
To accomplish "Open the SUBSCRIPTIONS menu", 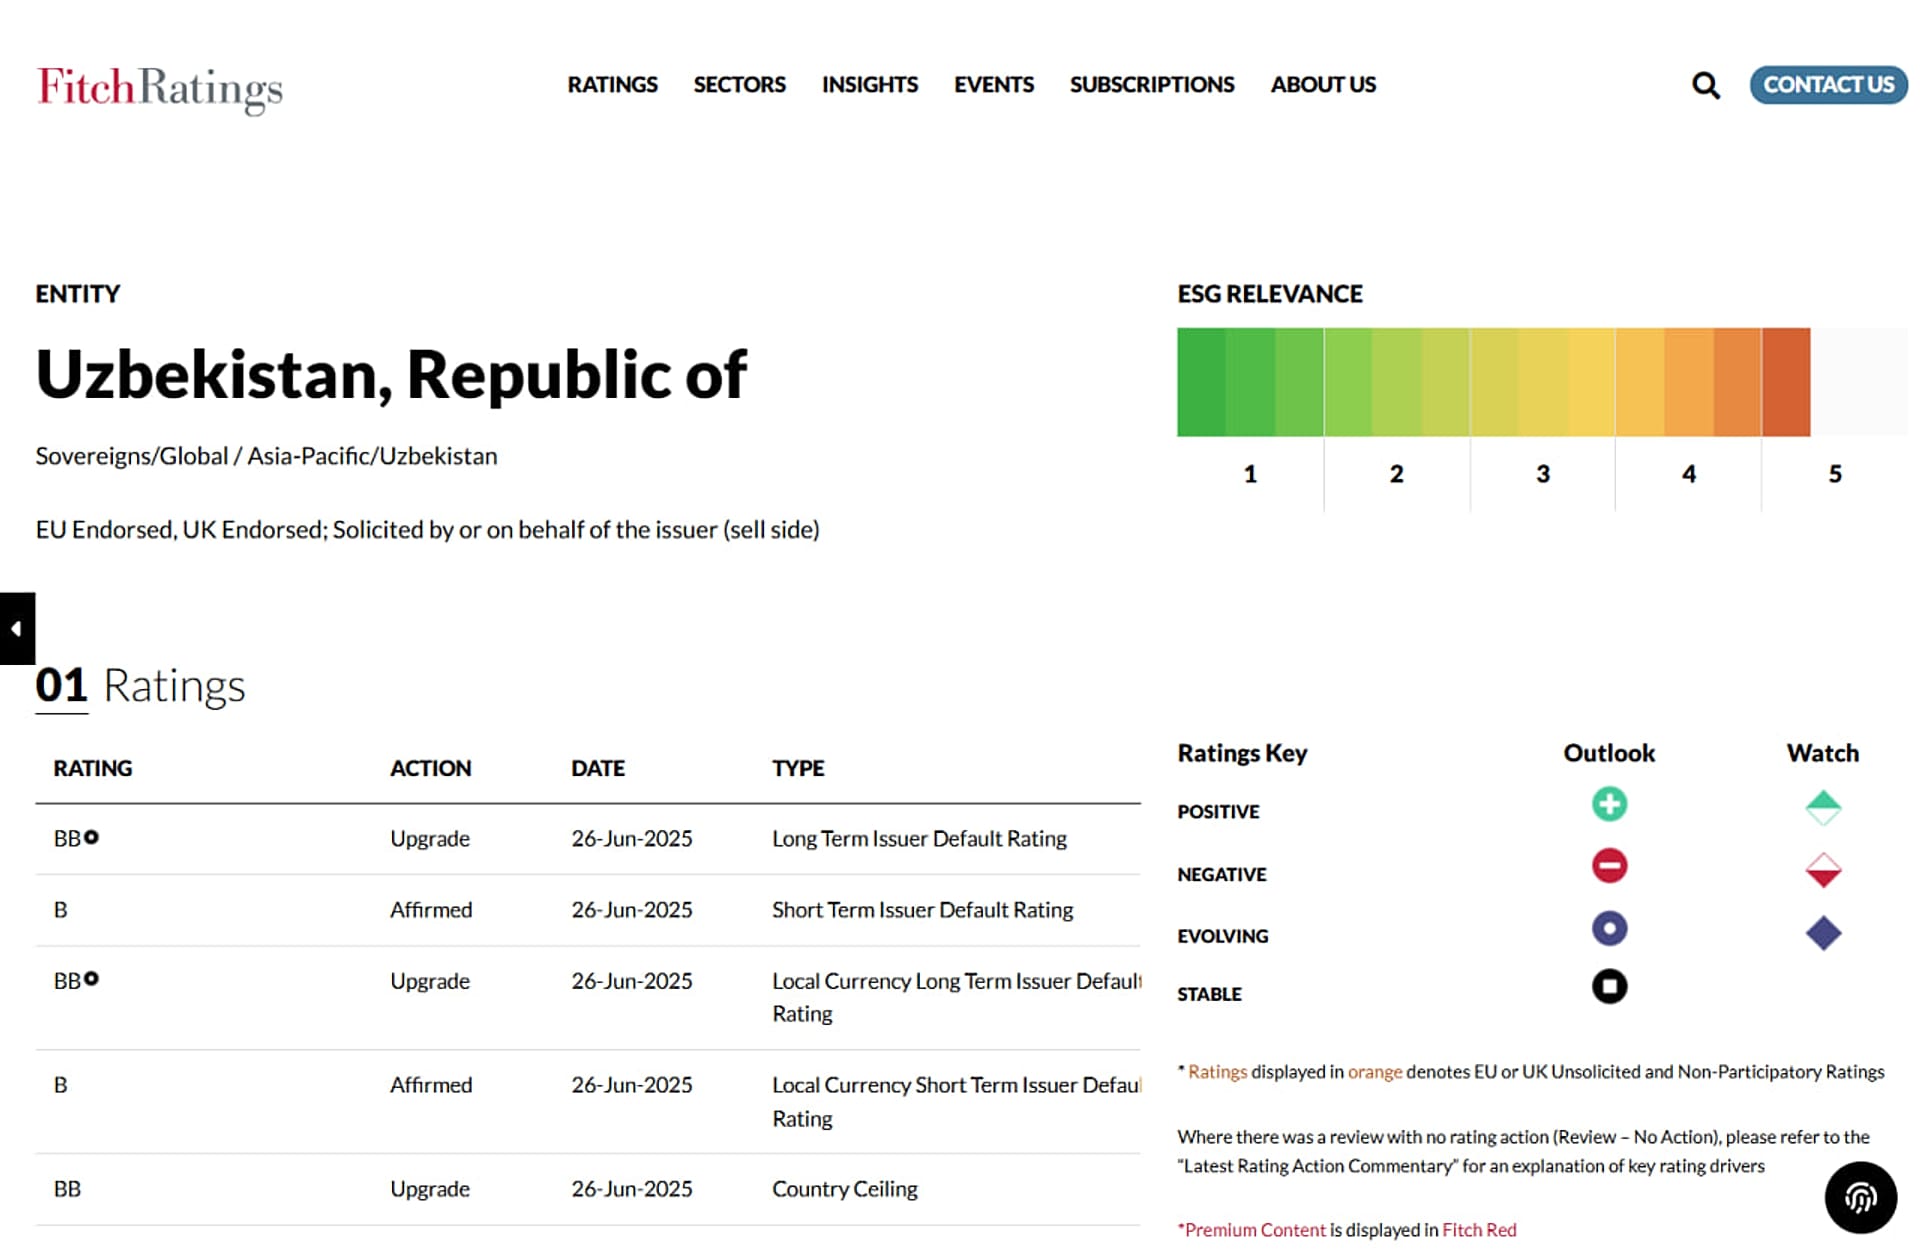I will pos(1152,85).
